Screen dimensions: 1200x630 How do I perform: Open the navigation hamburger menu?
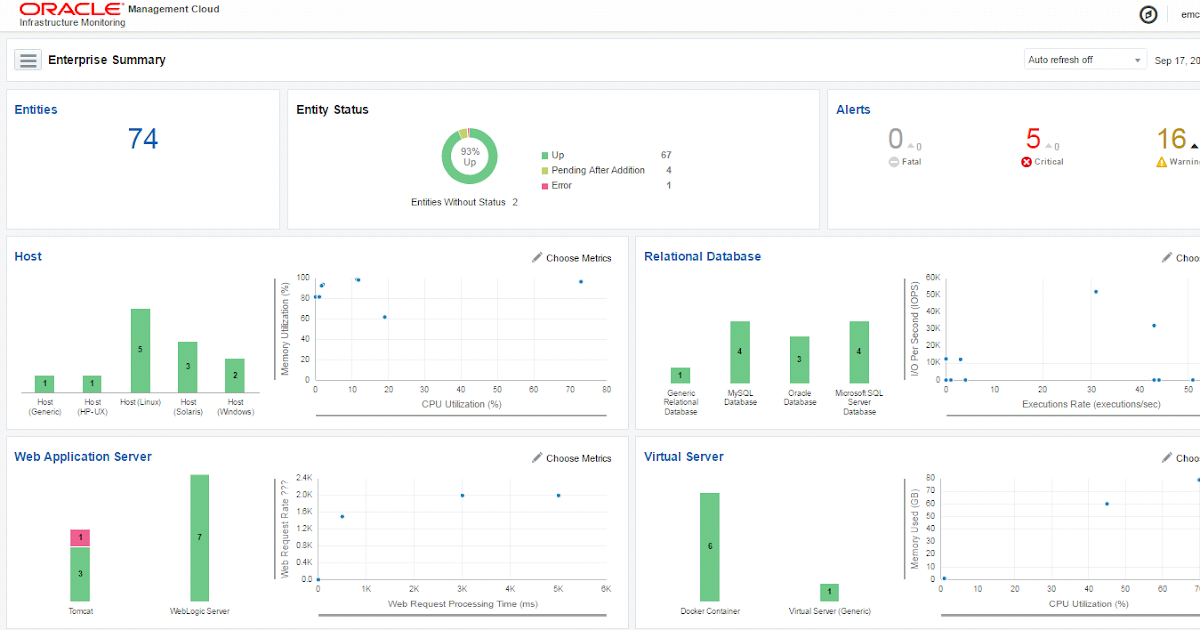(27, 59)
